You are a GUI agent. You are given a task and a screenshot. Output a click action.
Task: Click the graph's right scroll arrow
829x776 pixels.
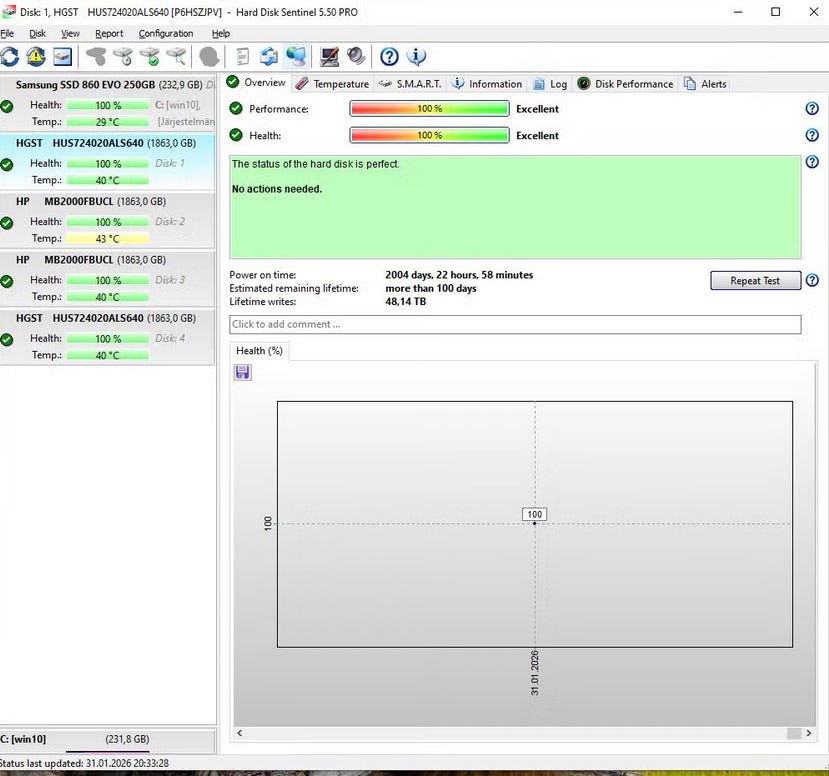tap(807, 733)
